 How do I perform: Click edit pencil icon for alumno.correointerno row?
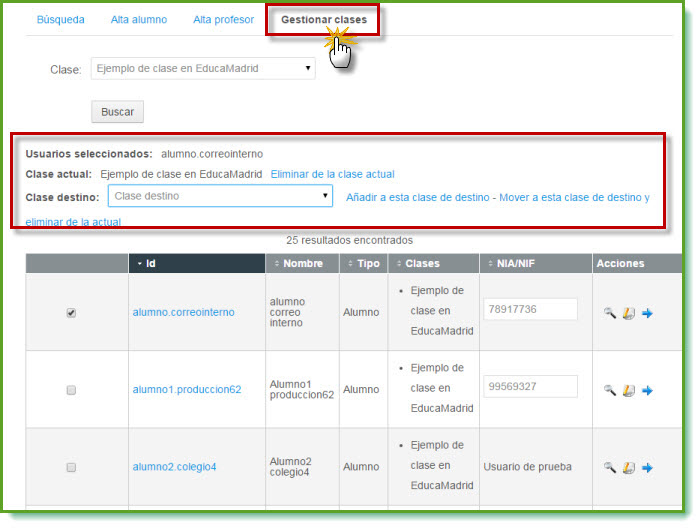[629, 313]
